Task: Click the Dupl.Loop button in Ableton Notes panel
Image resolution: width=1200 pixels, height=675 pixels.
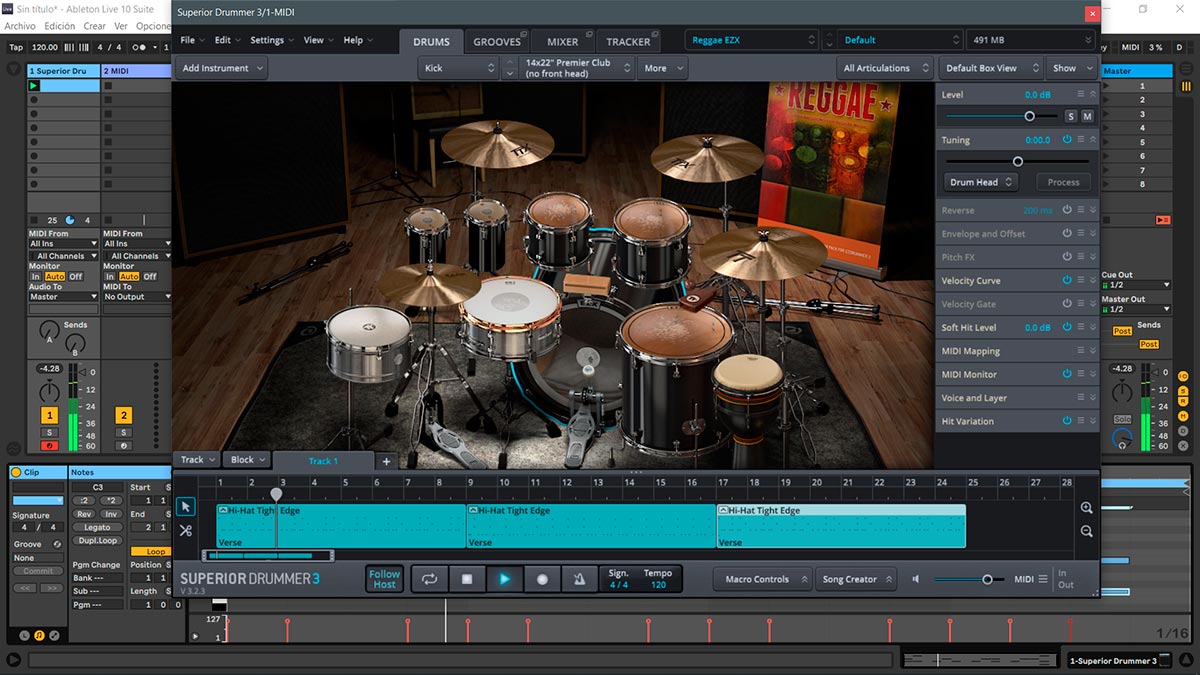Action: (x=97, y=540)
